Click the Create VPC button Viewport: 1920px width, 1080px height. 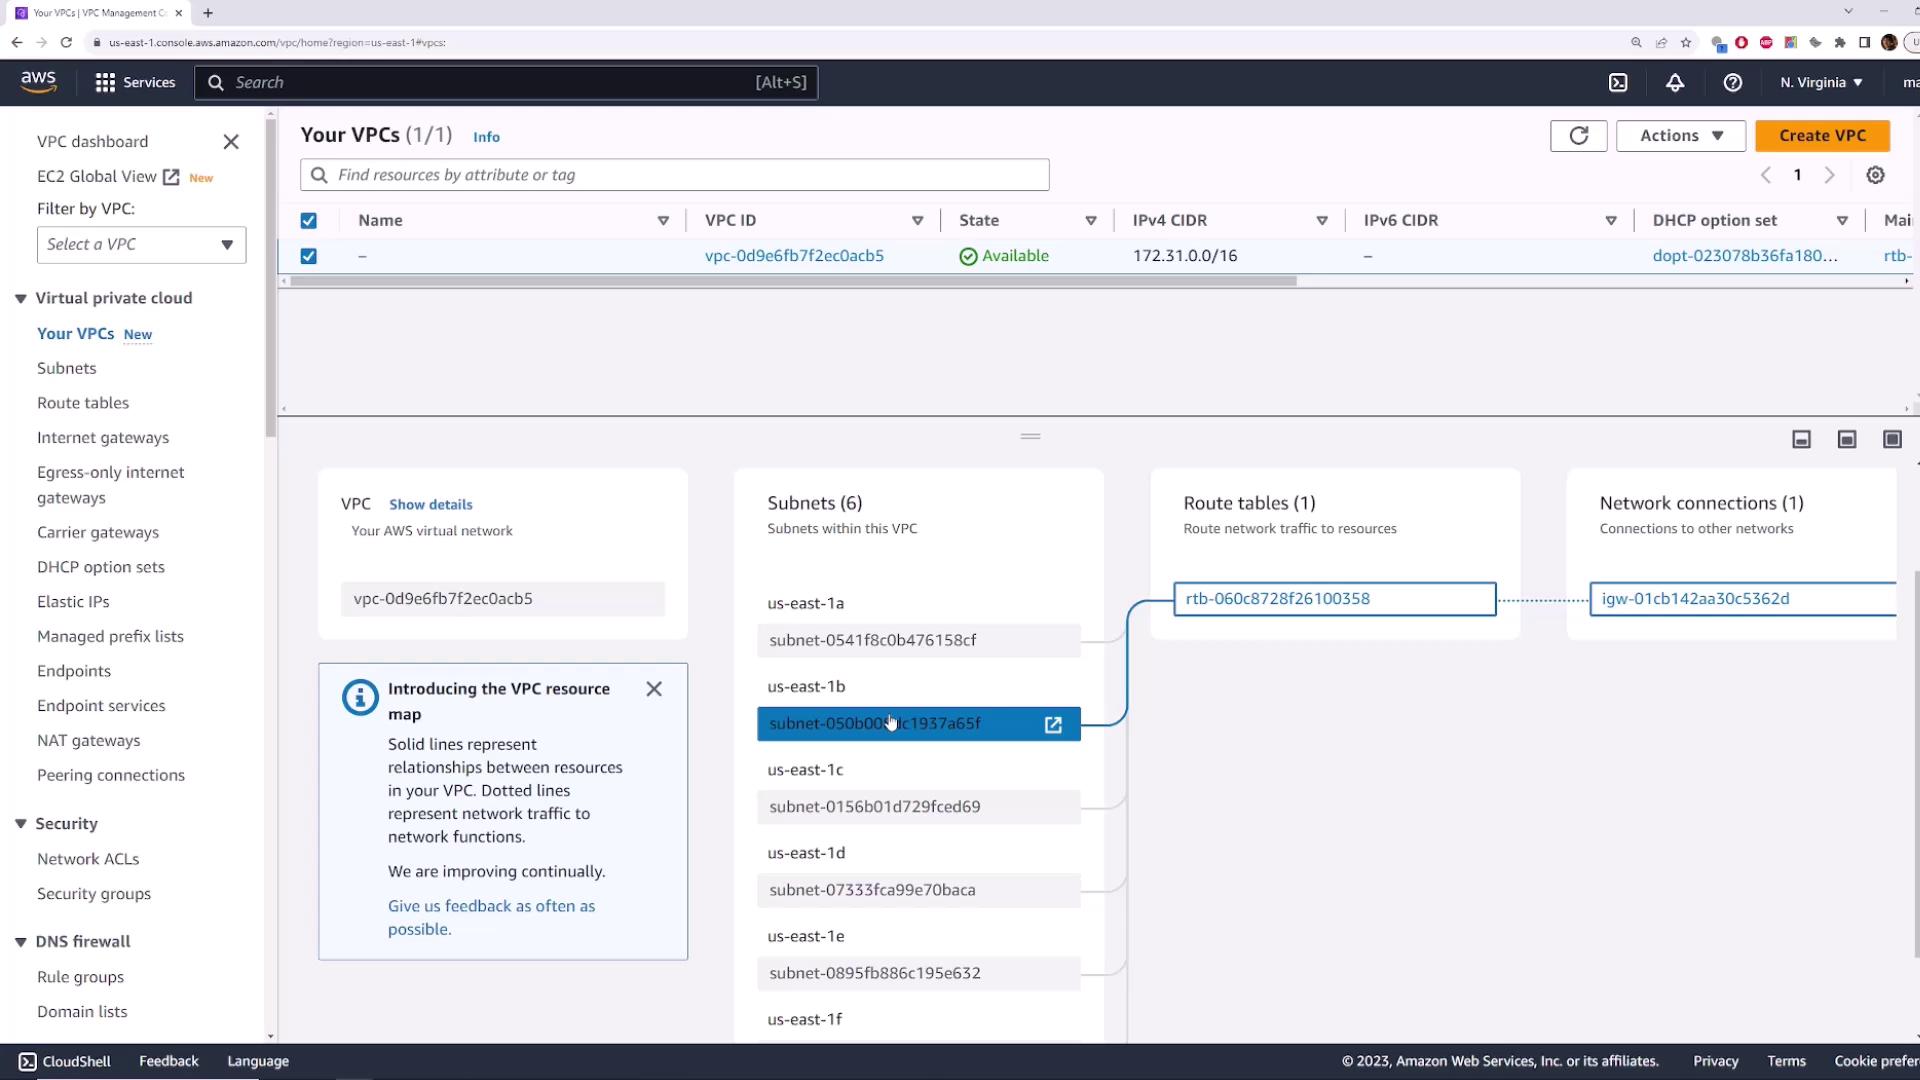tap(1822, 136)
